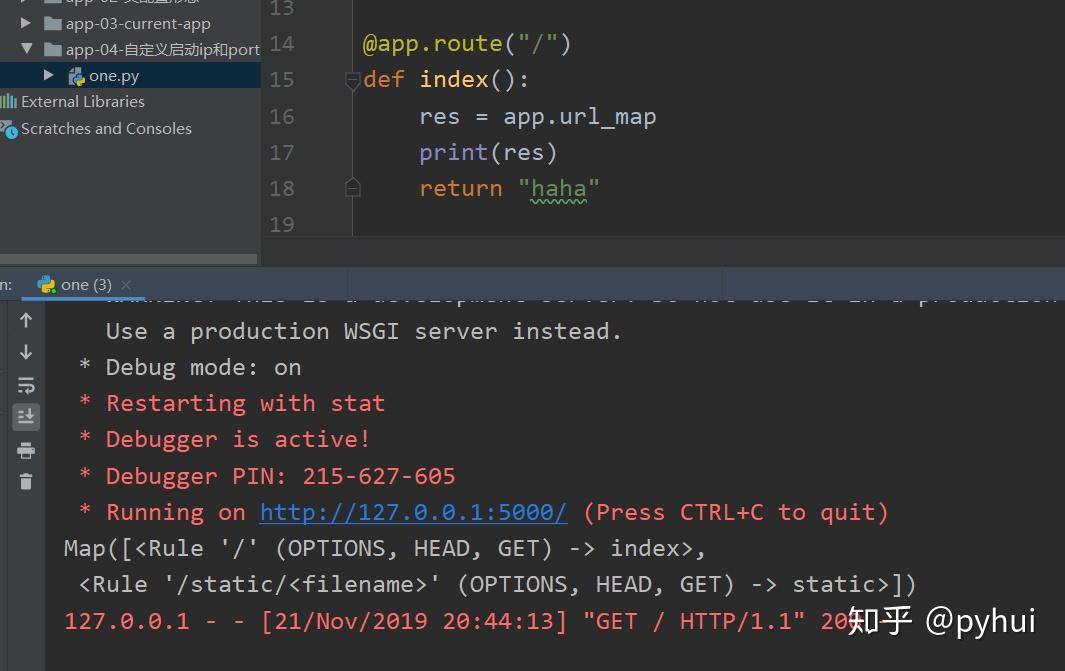The width and height of the screenshot is (1065, 671).
Task: Click the print icon in run toolbar
Action: tap(26, 450)
